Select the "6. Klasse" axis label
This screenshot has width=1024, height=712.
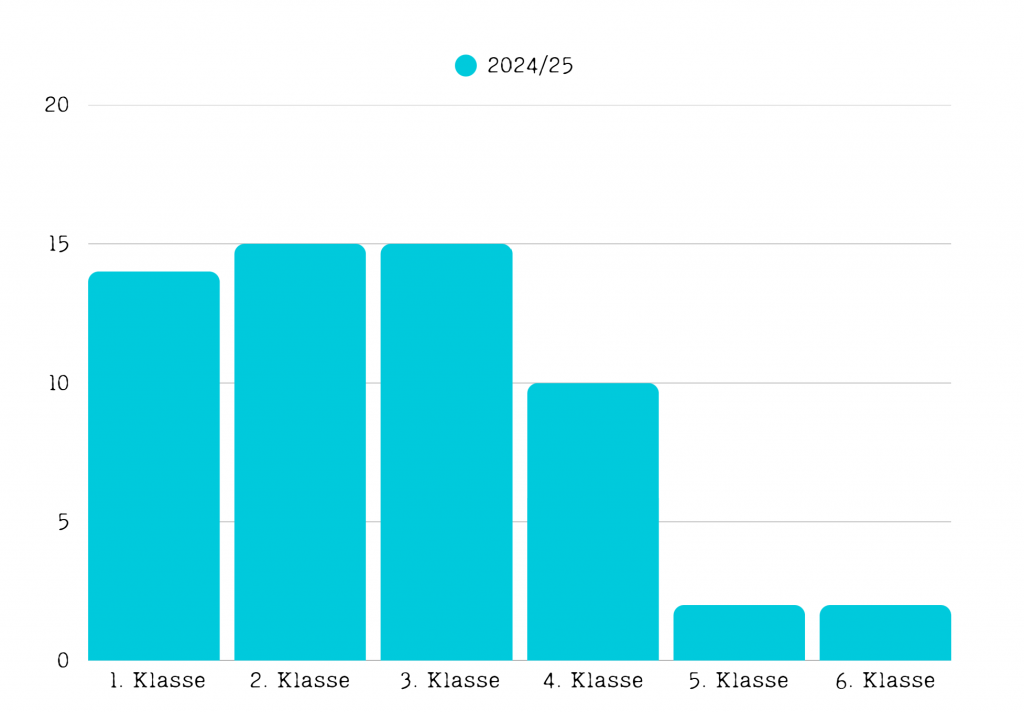[x=885, y=681]
